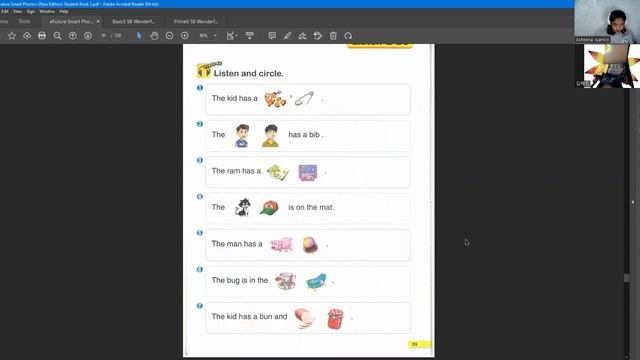Switch to the Tools tab
The height and width of the screenshot is (360, 640).
click(24, 21)
